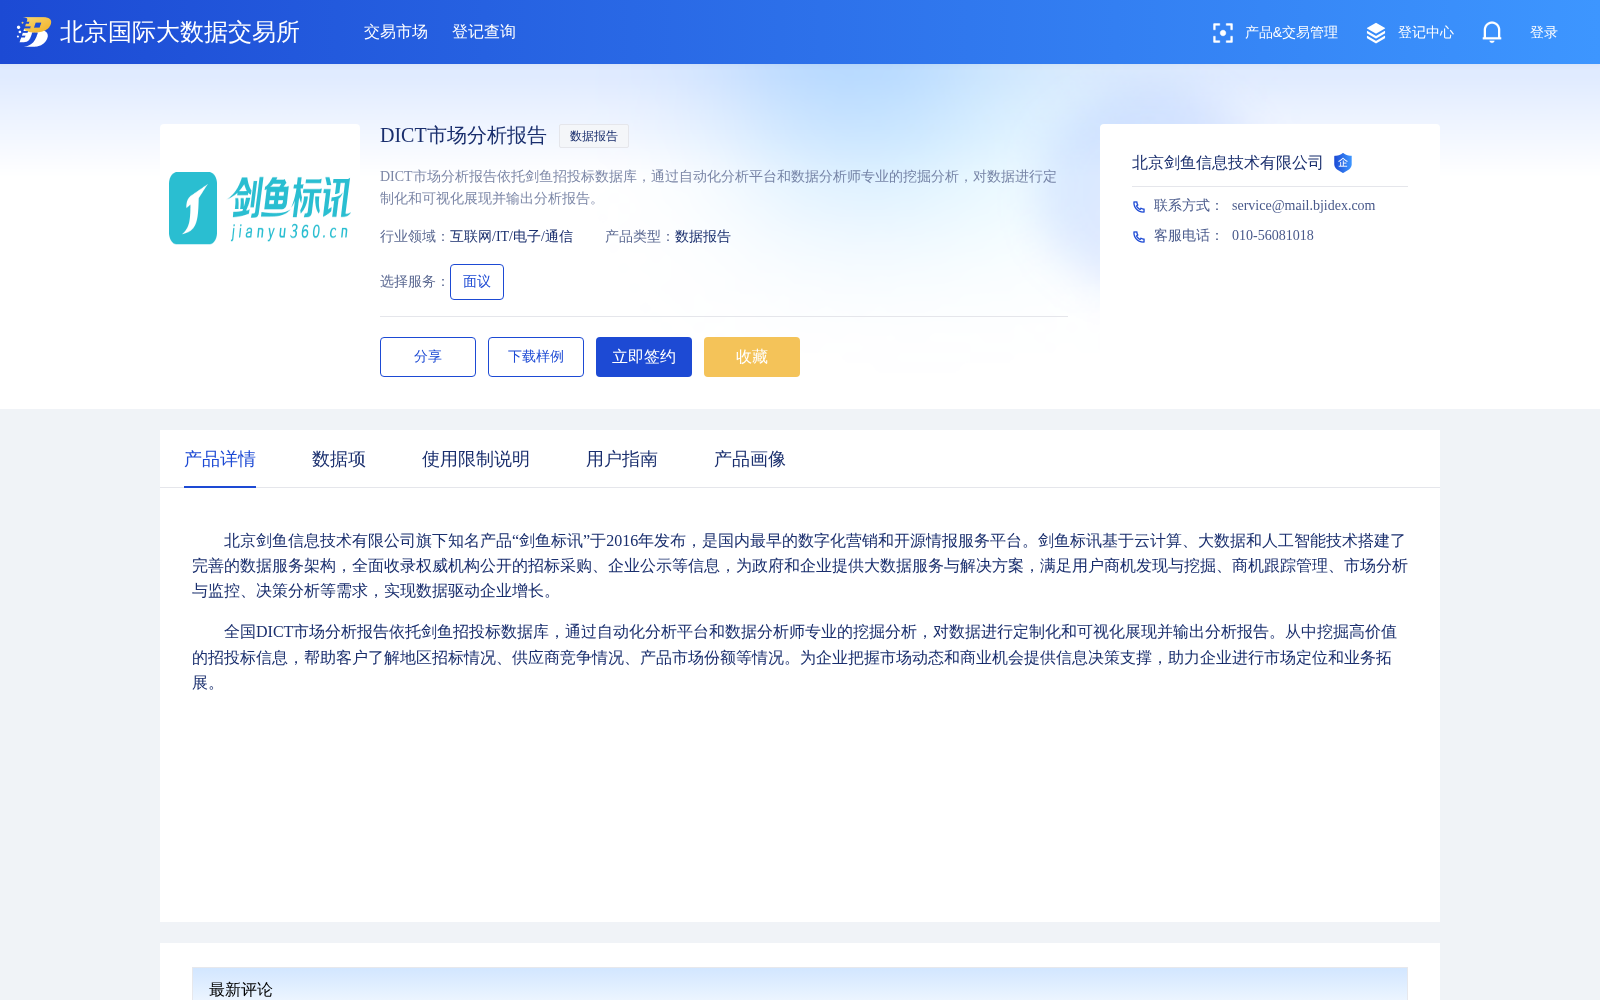Click the 数据报告 tag next to title
The image size is (1600, 1000).
coord(594,136)
